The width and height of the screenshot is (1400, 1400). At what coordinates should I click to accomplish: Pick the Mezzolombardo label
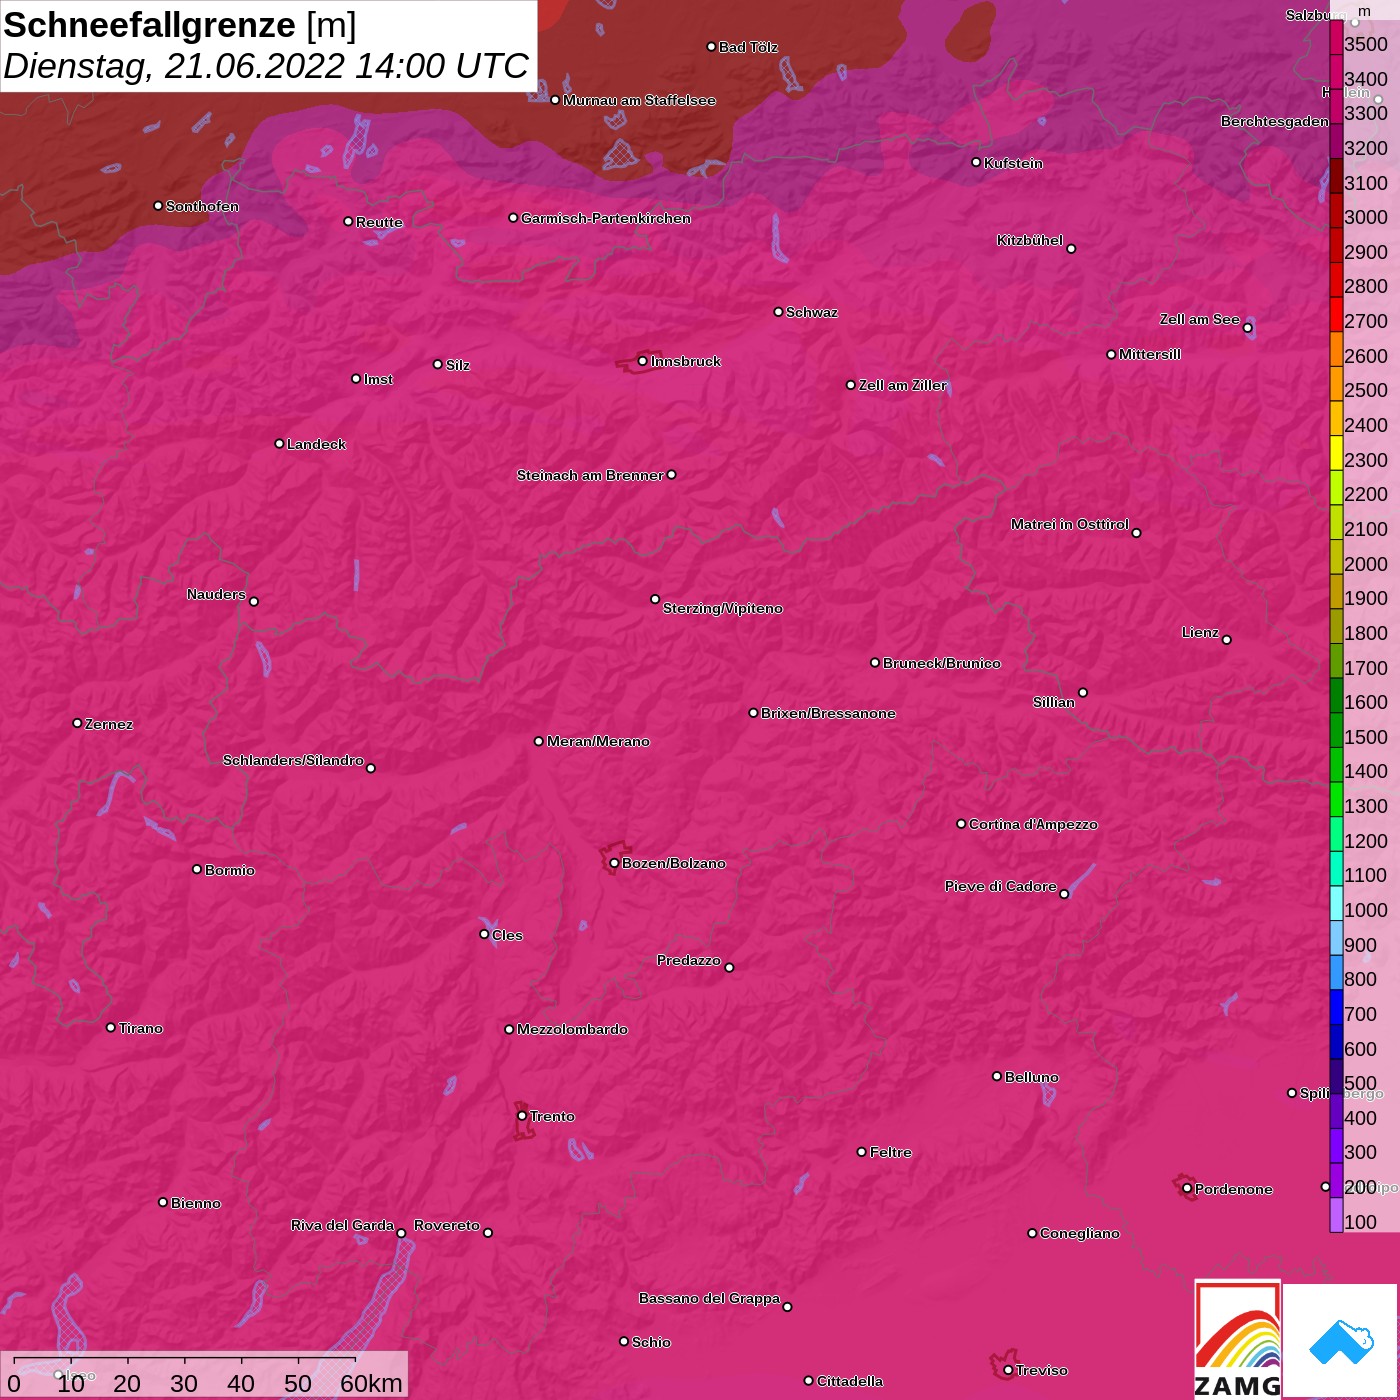pyautogui.click(x=572, y=1029)
